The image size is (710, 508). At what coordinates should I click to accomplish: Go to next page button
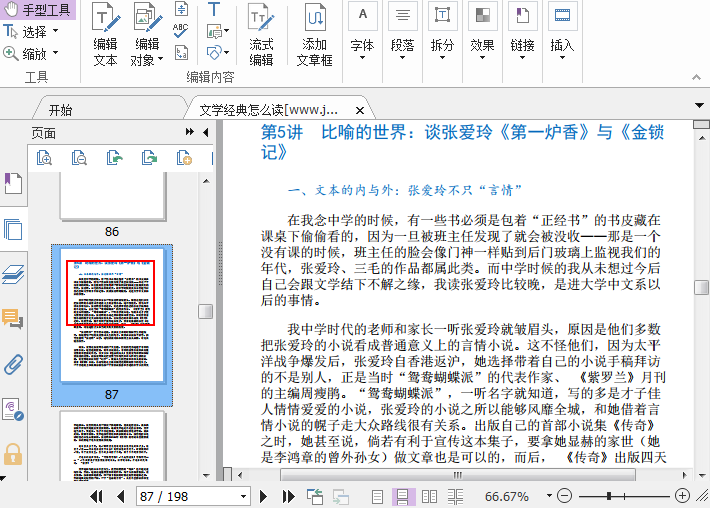pos(263,497)
